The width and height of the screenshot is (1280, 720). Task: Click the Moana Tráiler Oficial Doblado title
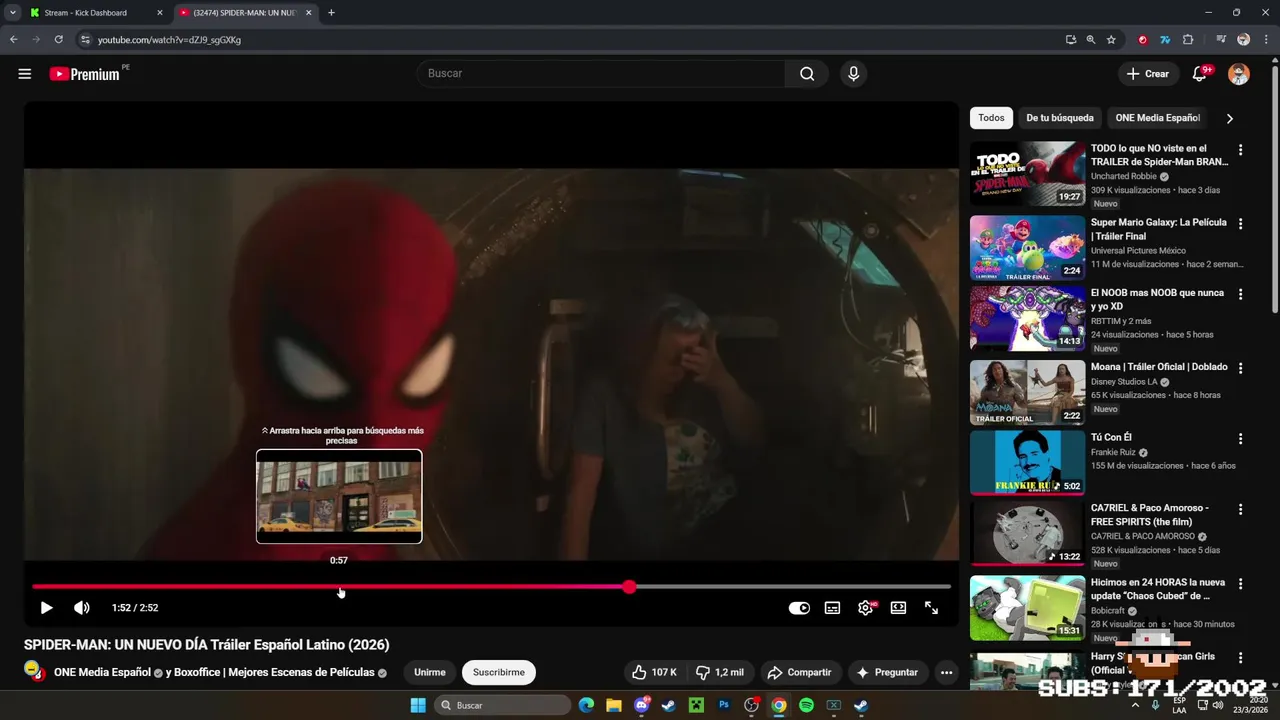(x=1159, y=367)
